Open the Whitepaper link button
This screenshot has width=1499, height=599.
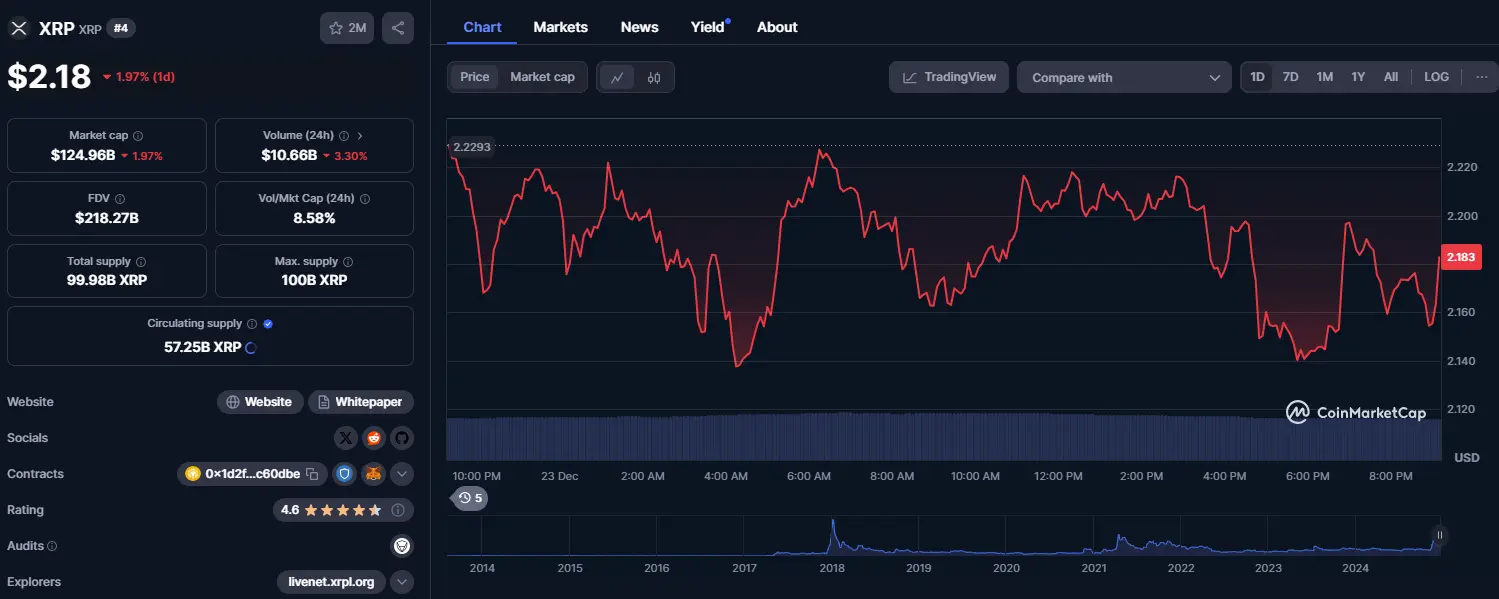tap(361, 402)
